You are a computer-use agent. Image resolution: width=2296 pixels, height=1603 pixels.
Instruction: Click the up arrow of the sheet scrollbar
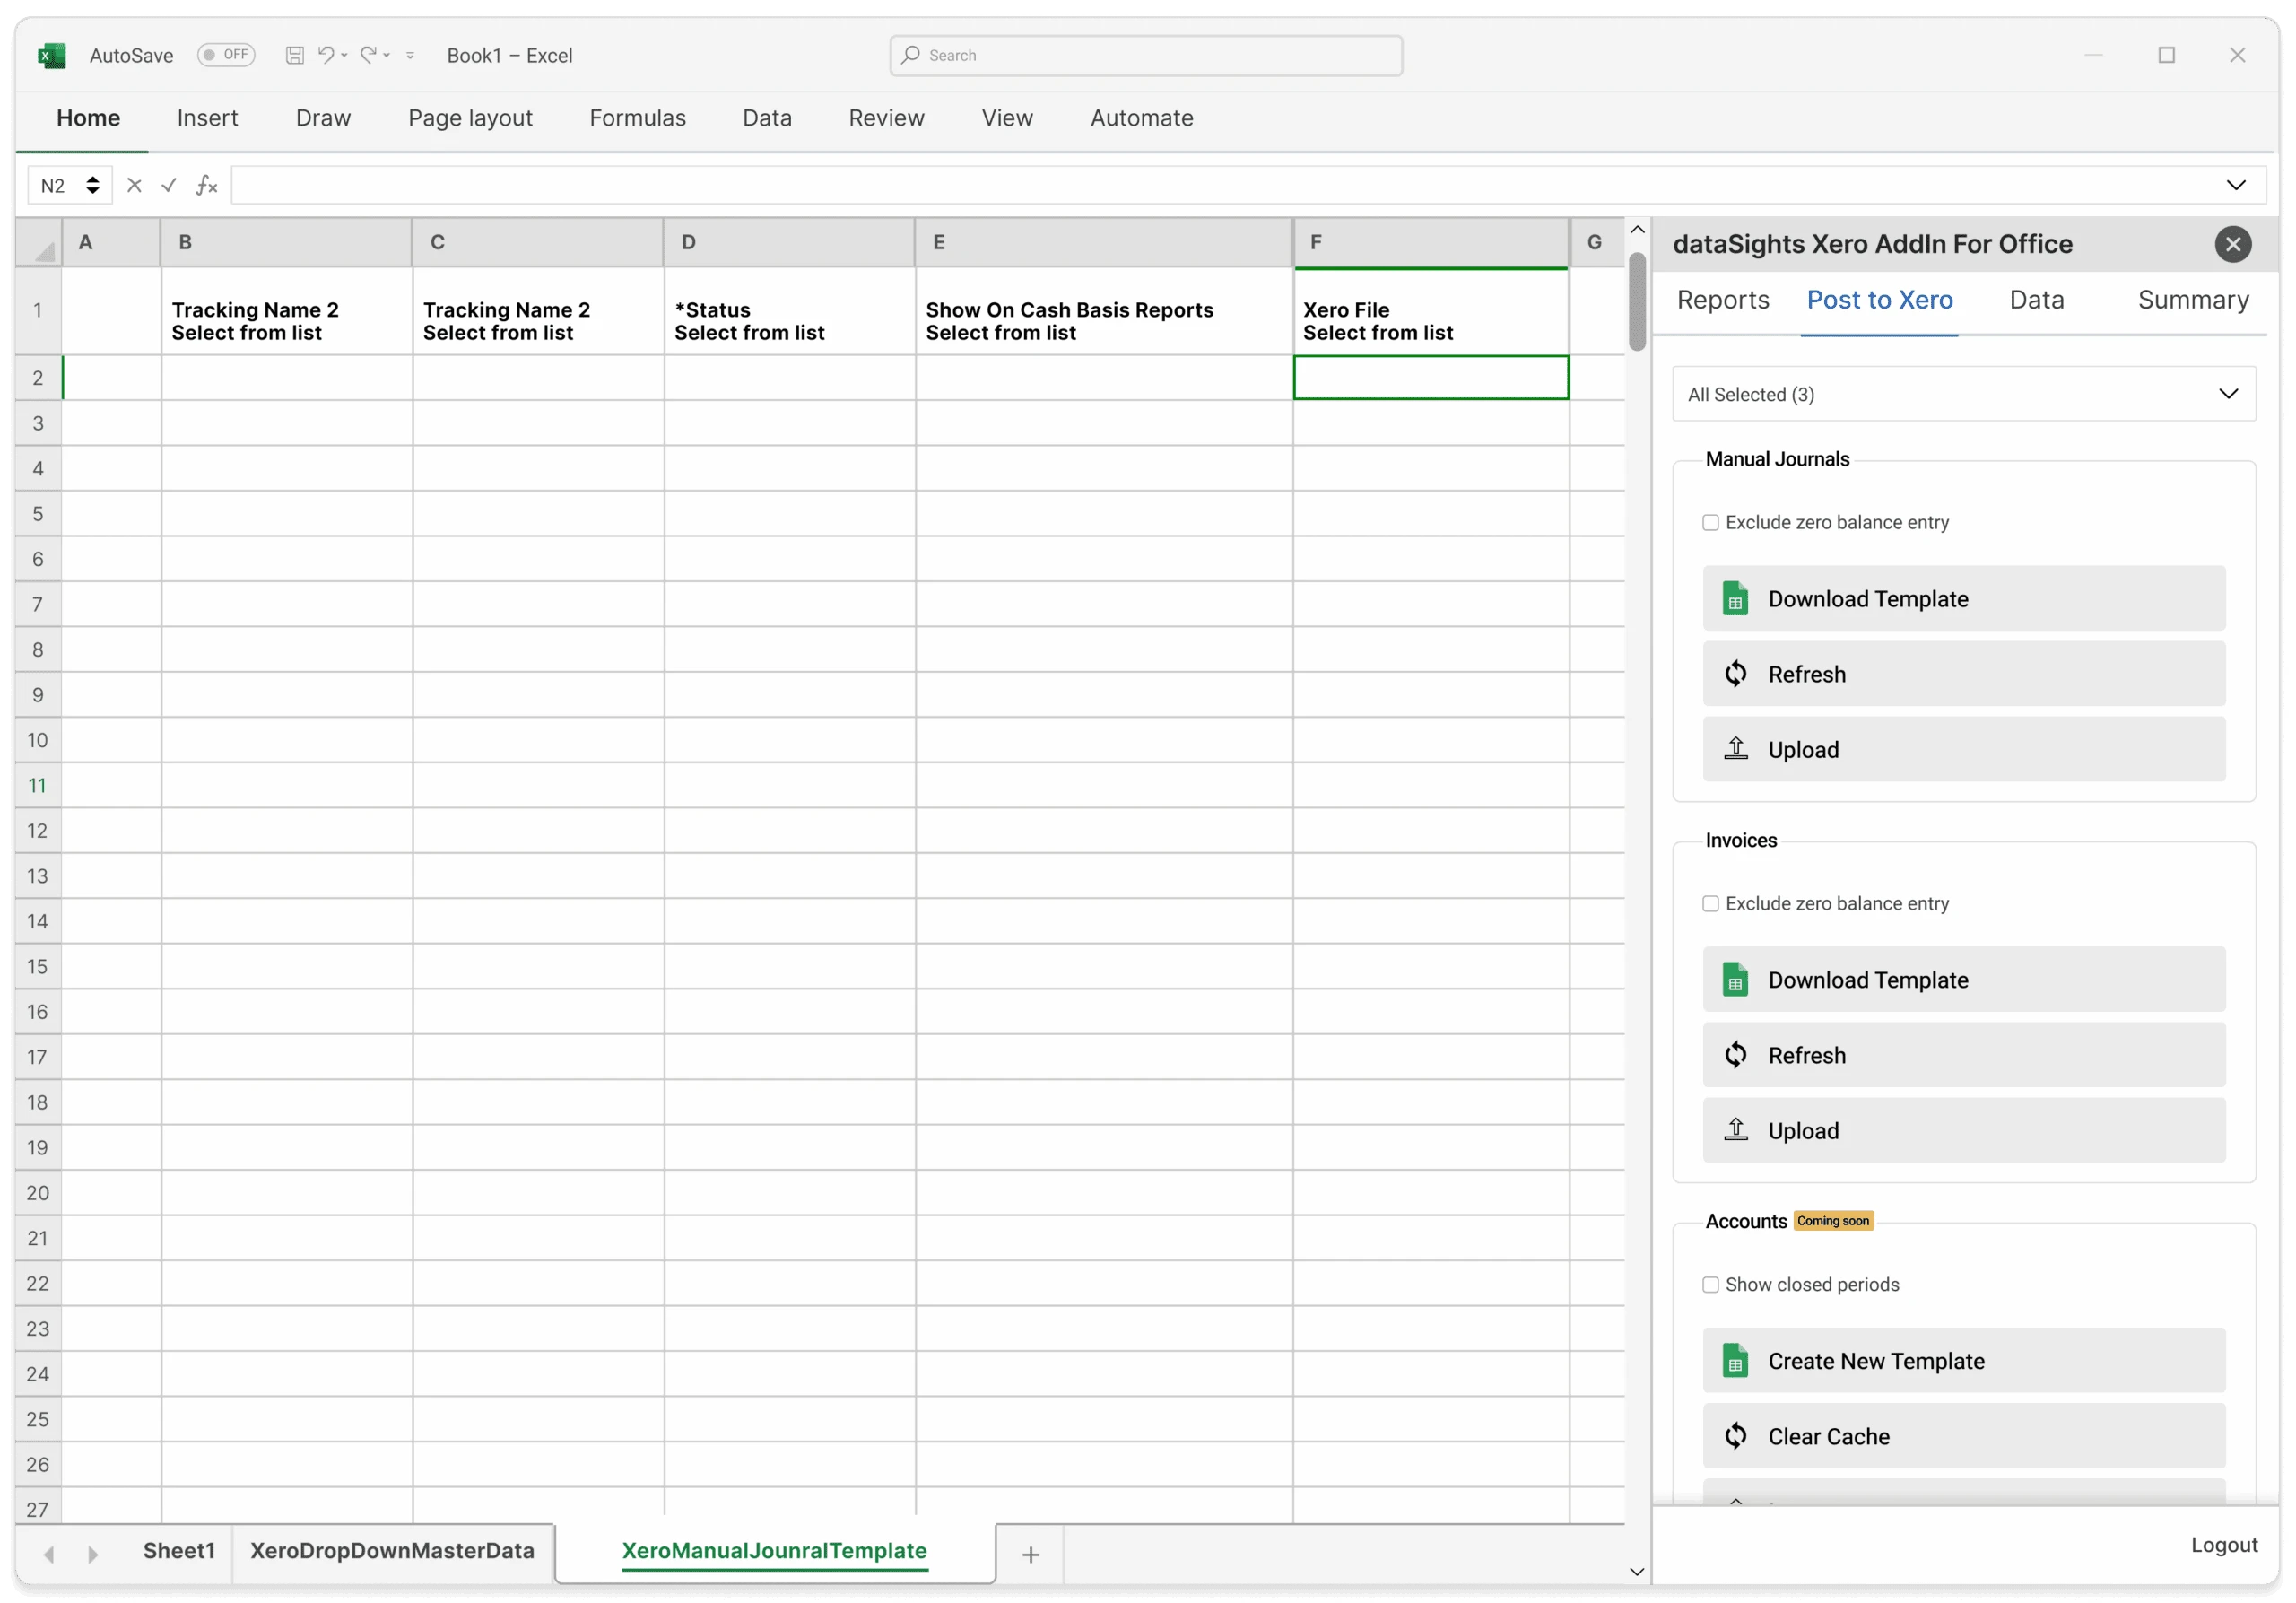(1637, 230)
